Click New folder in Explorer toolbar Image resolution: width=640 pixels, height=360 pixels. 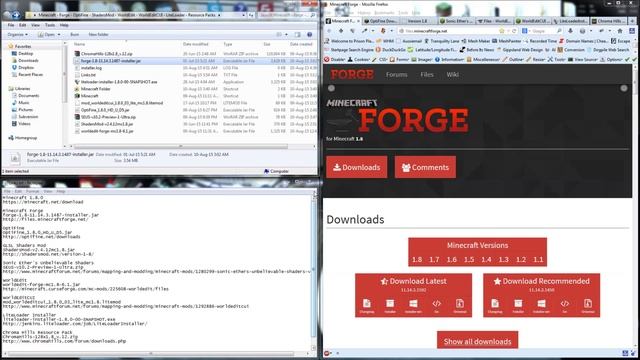pos(98,35)
